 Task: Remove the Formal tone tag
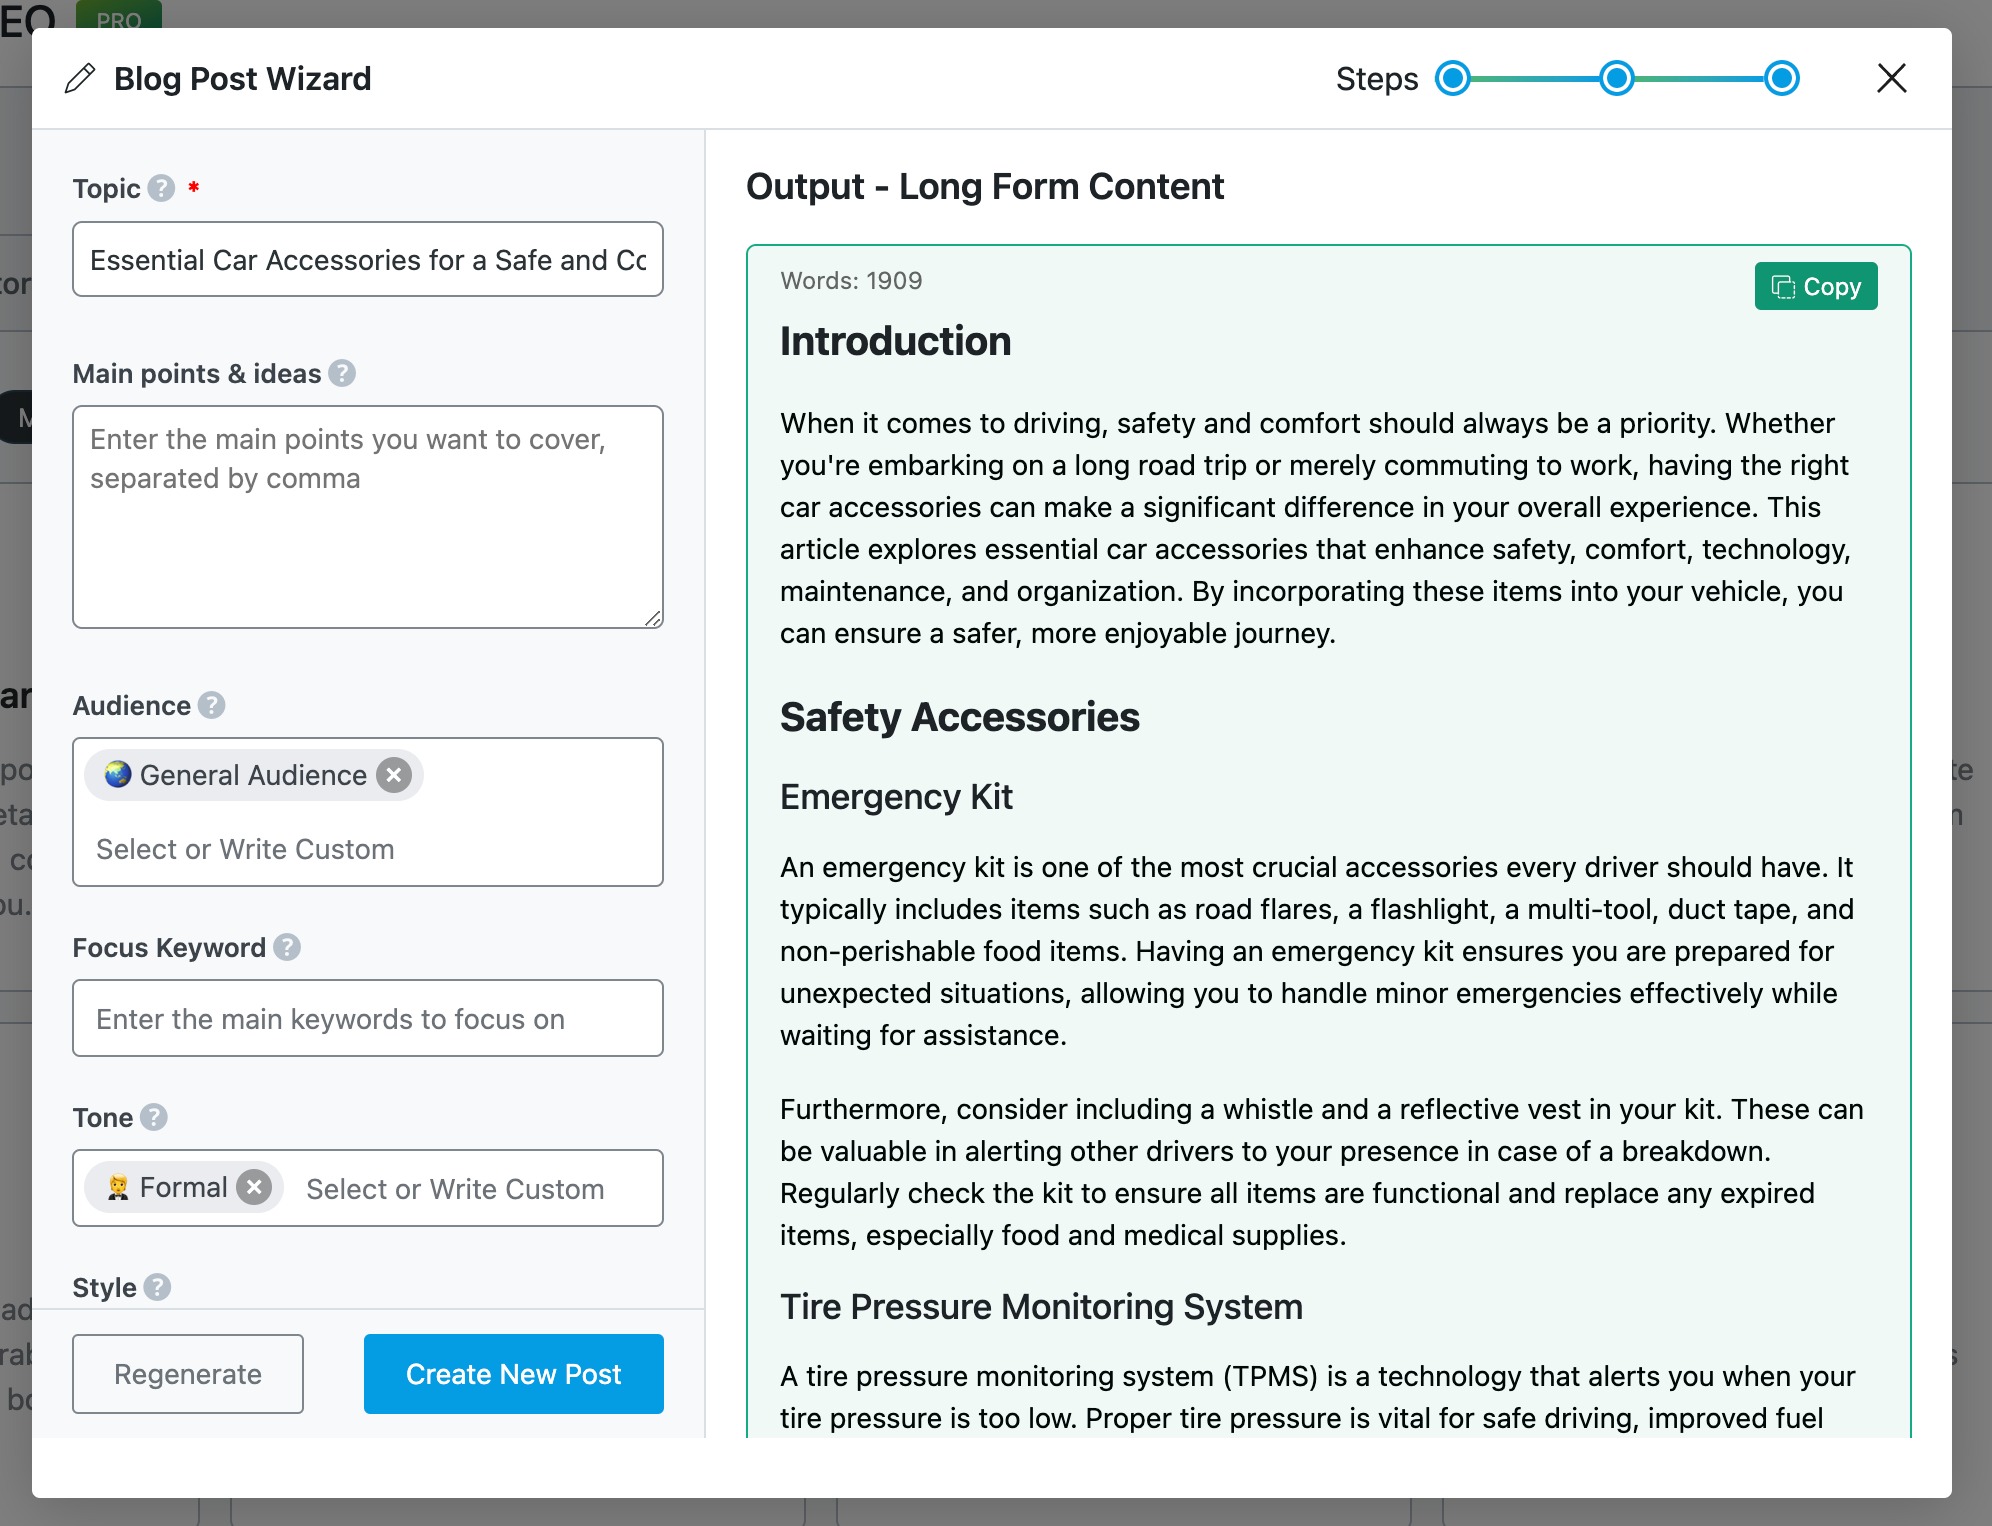click(255, 1188)
